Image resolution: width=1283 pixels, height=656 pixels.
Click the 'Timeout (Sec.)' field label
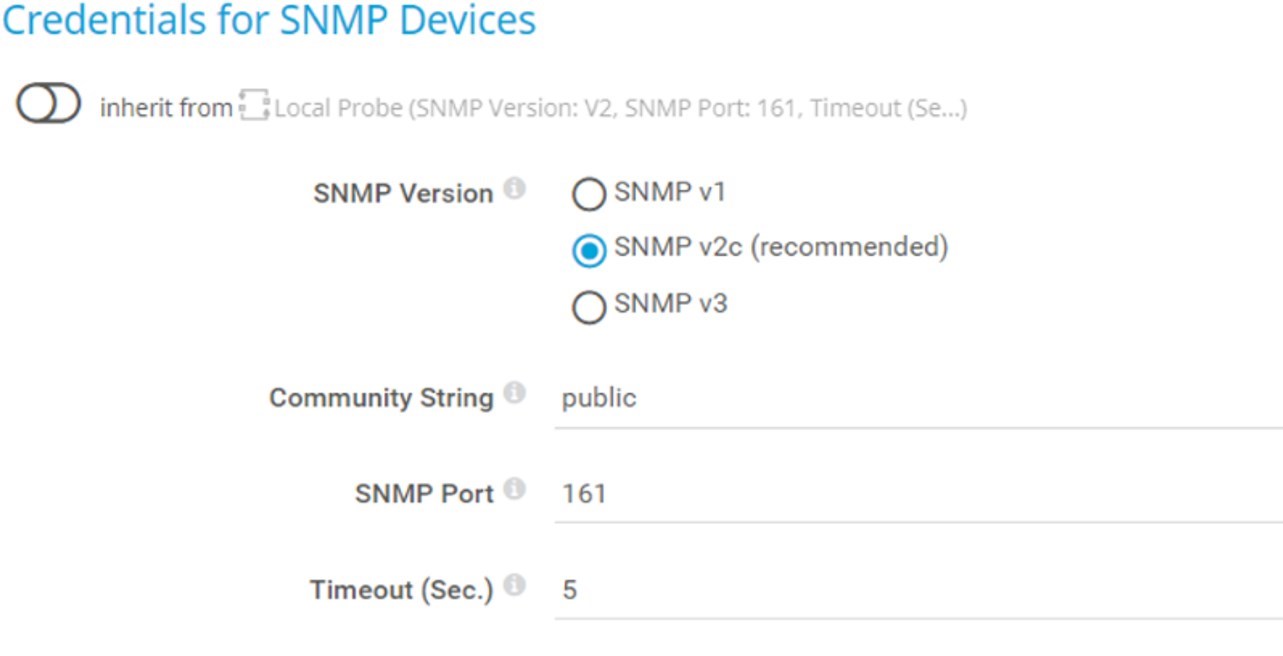(x=401, y=590)
